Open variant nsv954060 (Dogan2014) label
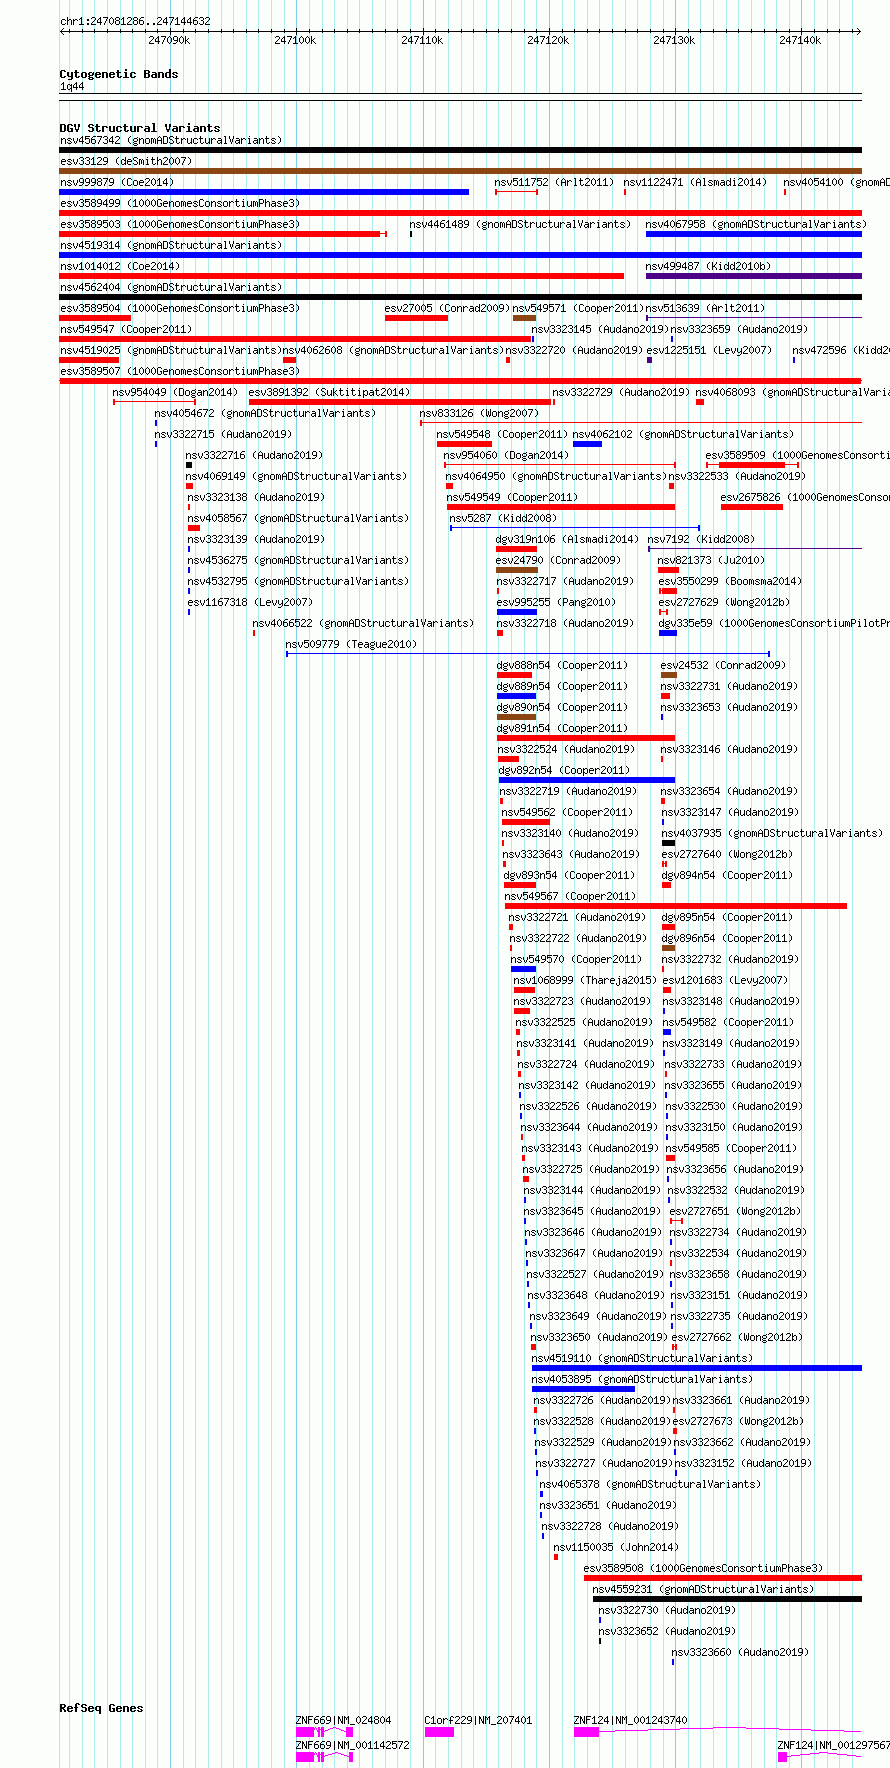This screenshot has height=1768, width=890. 506,455
